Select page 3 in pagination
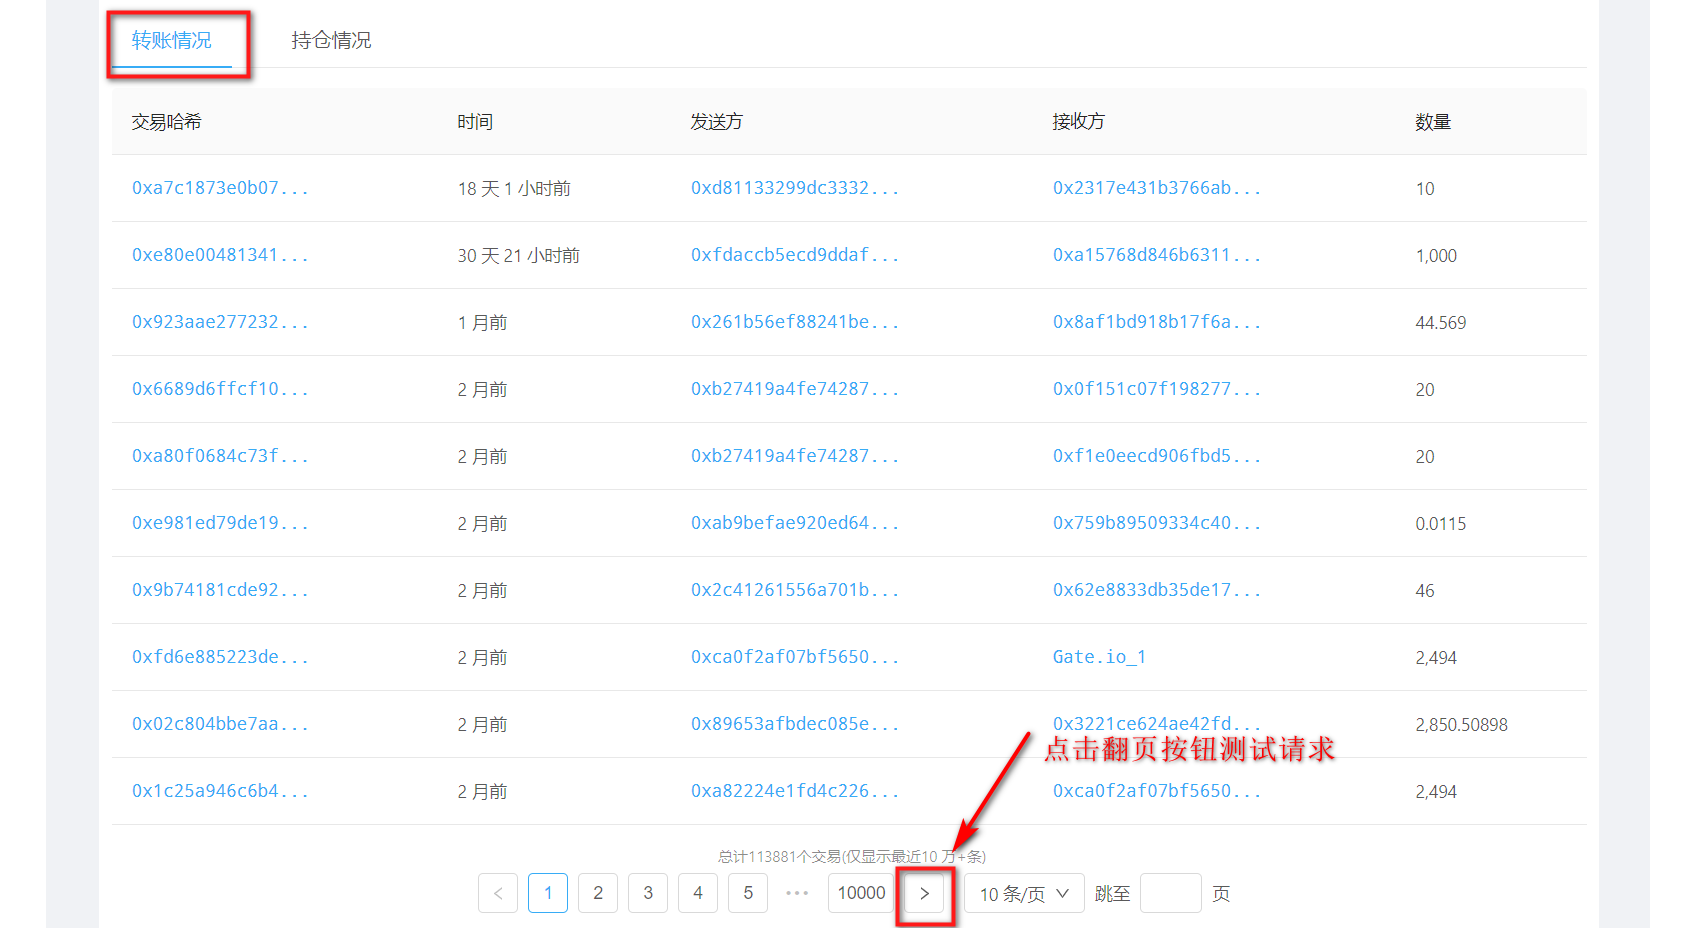This screenshot has width=1696, height=928. pyautogui.click(x=648, y=893)
